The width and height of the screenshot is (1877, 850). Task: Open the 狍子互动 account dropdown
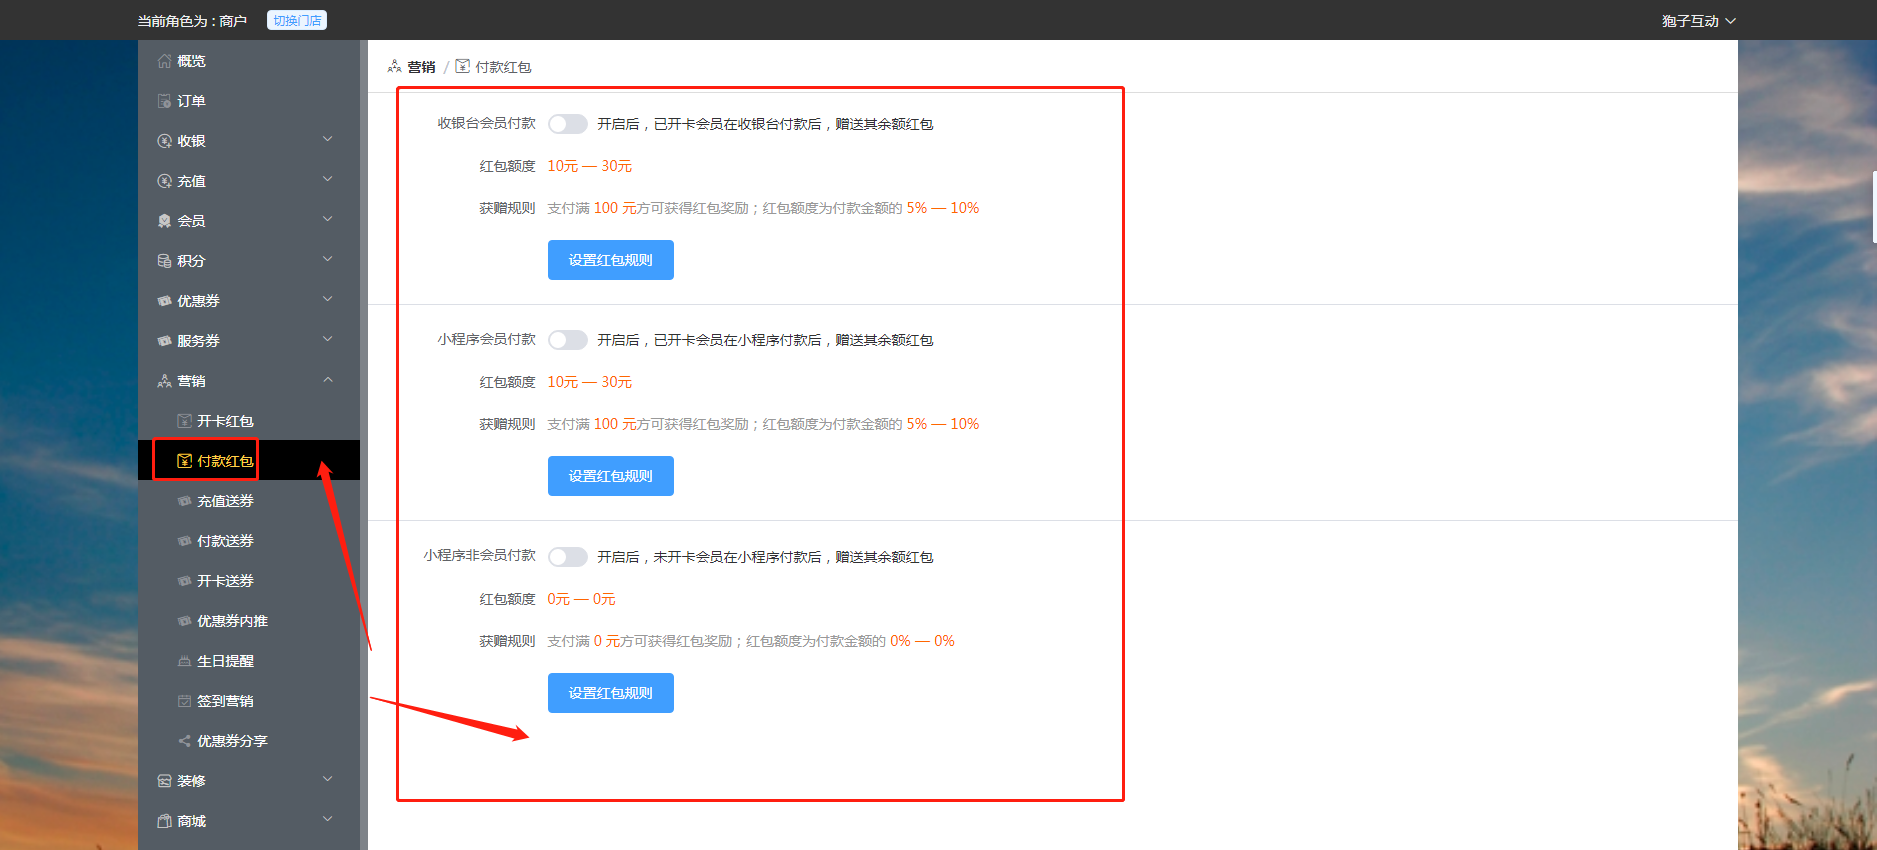[x=1698, y=21]
